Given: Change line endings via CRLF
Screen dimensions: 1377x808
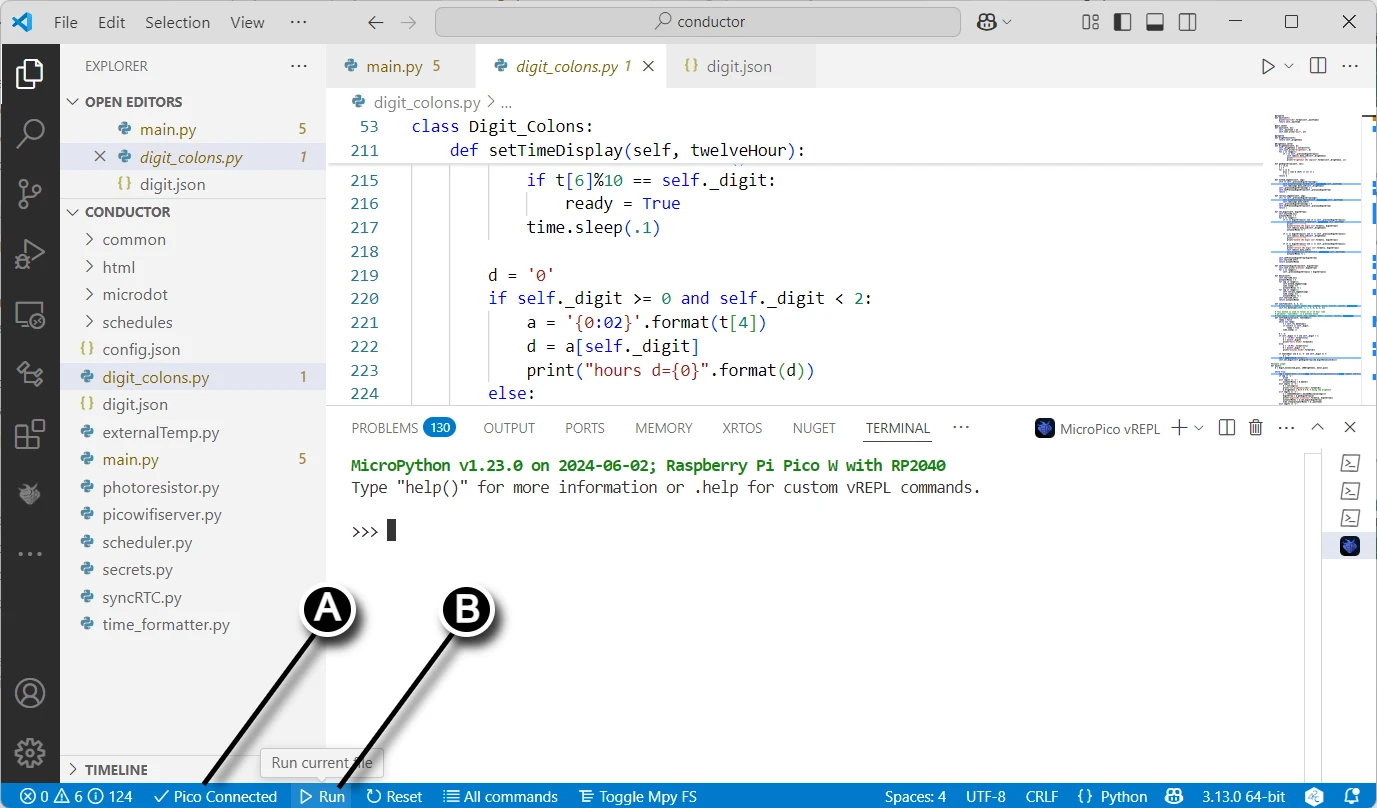Looking at the screenshot, I should [x=1042, y=796].
